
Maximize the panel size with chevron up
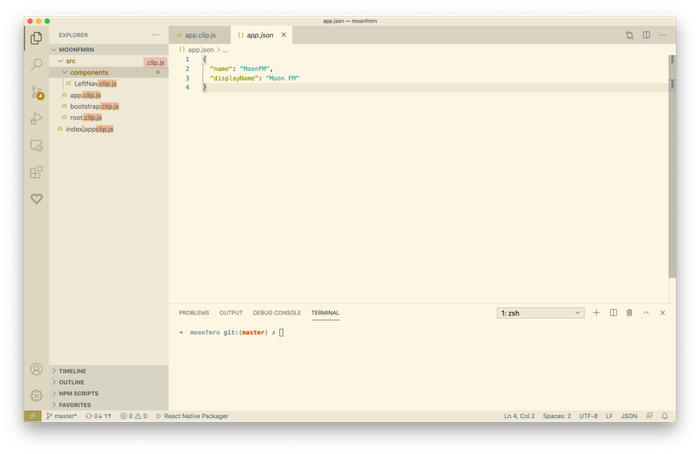646,313
